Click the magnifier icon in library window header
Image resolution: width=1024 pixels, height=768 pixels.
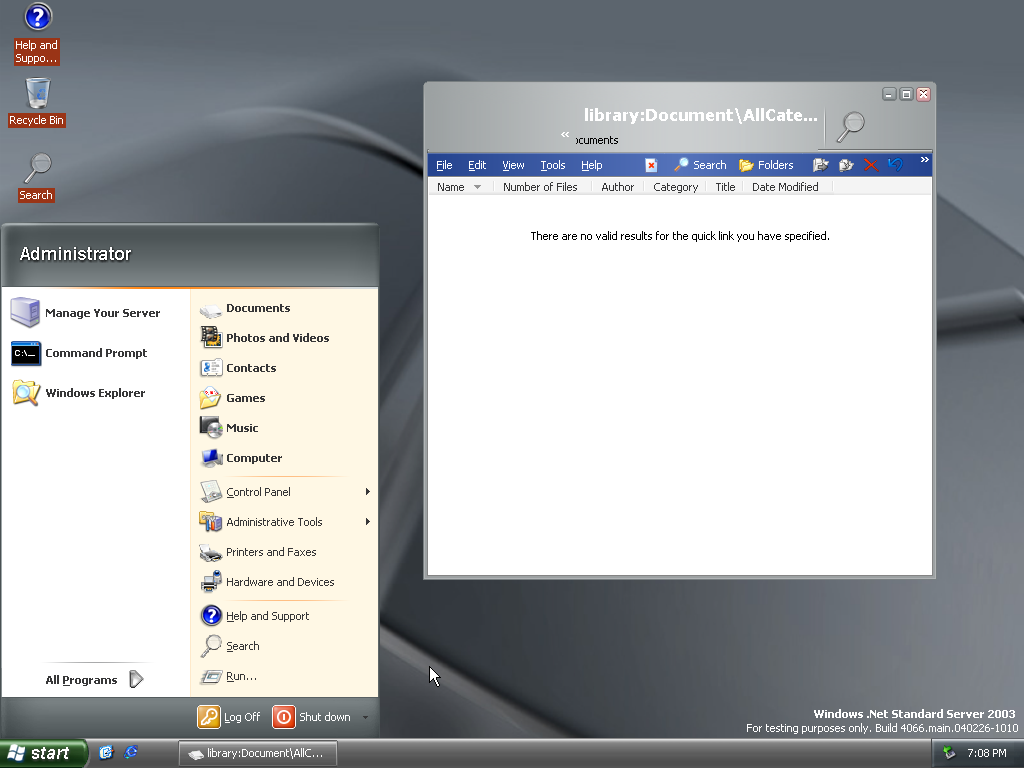(850, 127)
